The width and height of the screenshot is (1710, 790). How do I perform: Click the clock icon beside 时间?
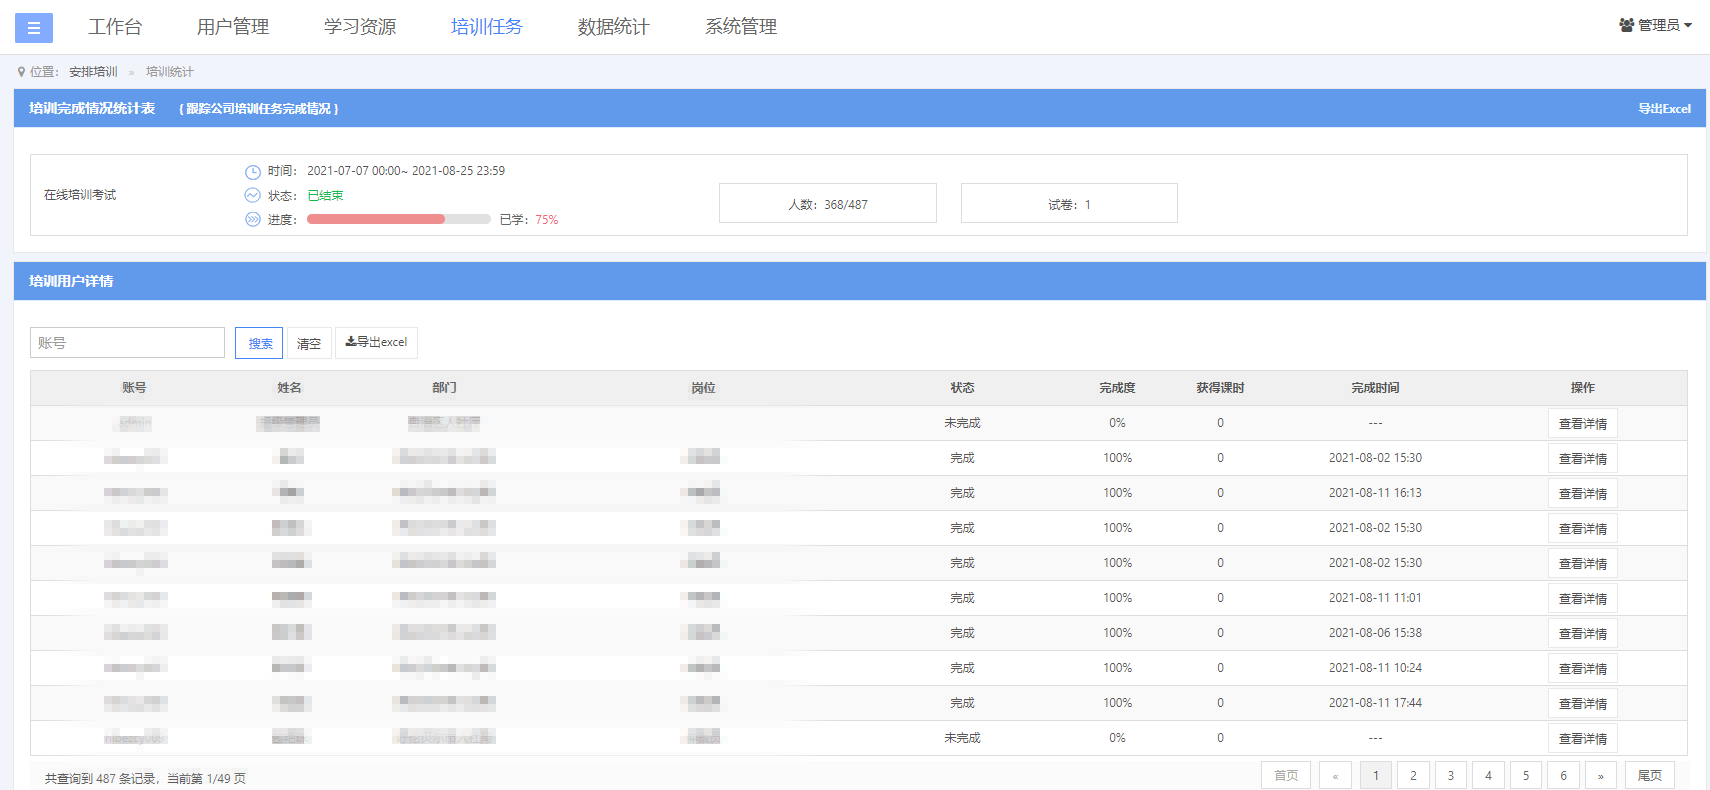tap(253, 172)
